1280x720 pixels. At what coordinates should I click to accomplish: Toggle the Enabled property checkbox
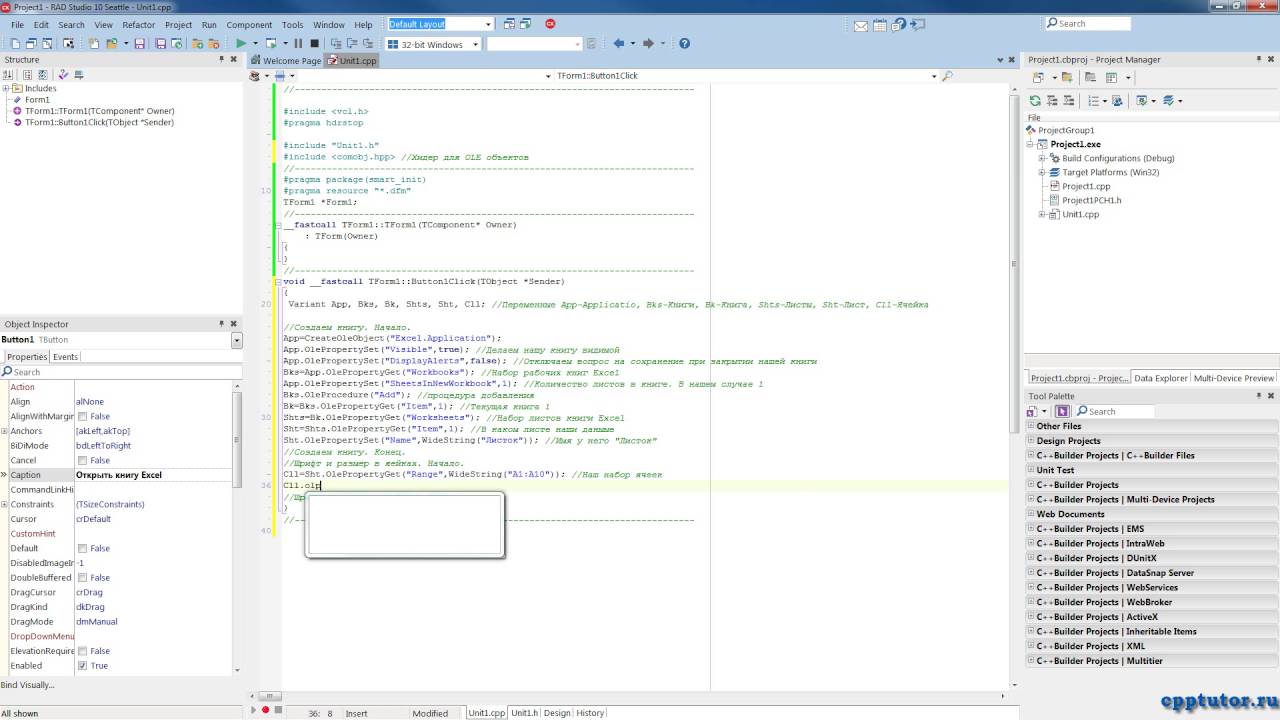click(82, 666)
